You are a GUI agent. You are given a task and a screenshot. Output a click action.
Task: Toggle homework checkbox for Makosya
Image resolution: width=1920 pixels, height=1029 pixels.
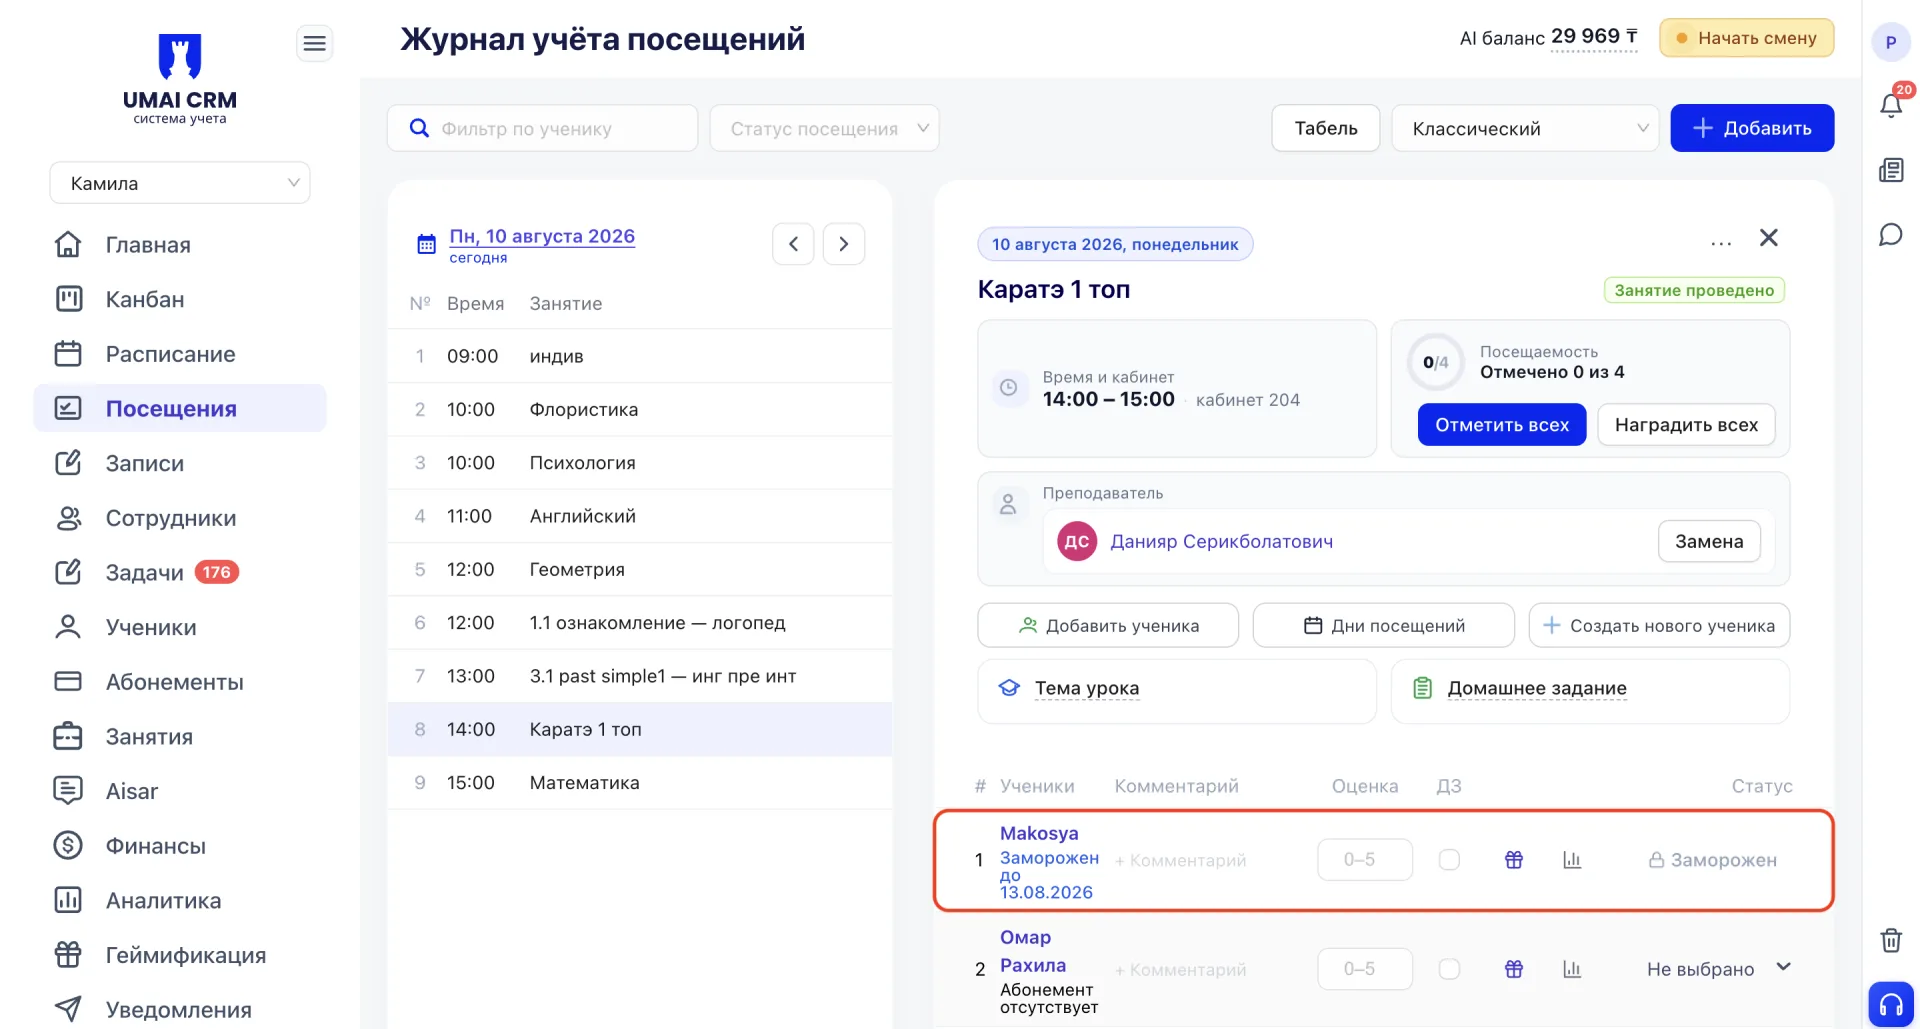point(1449,860)
